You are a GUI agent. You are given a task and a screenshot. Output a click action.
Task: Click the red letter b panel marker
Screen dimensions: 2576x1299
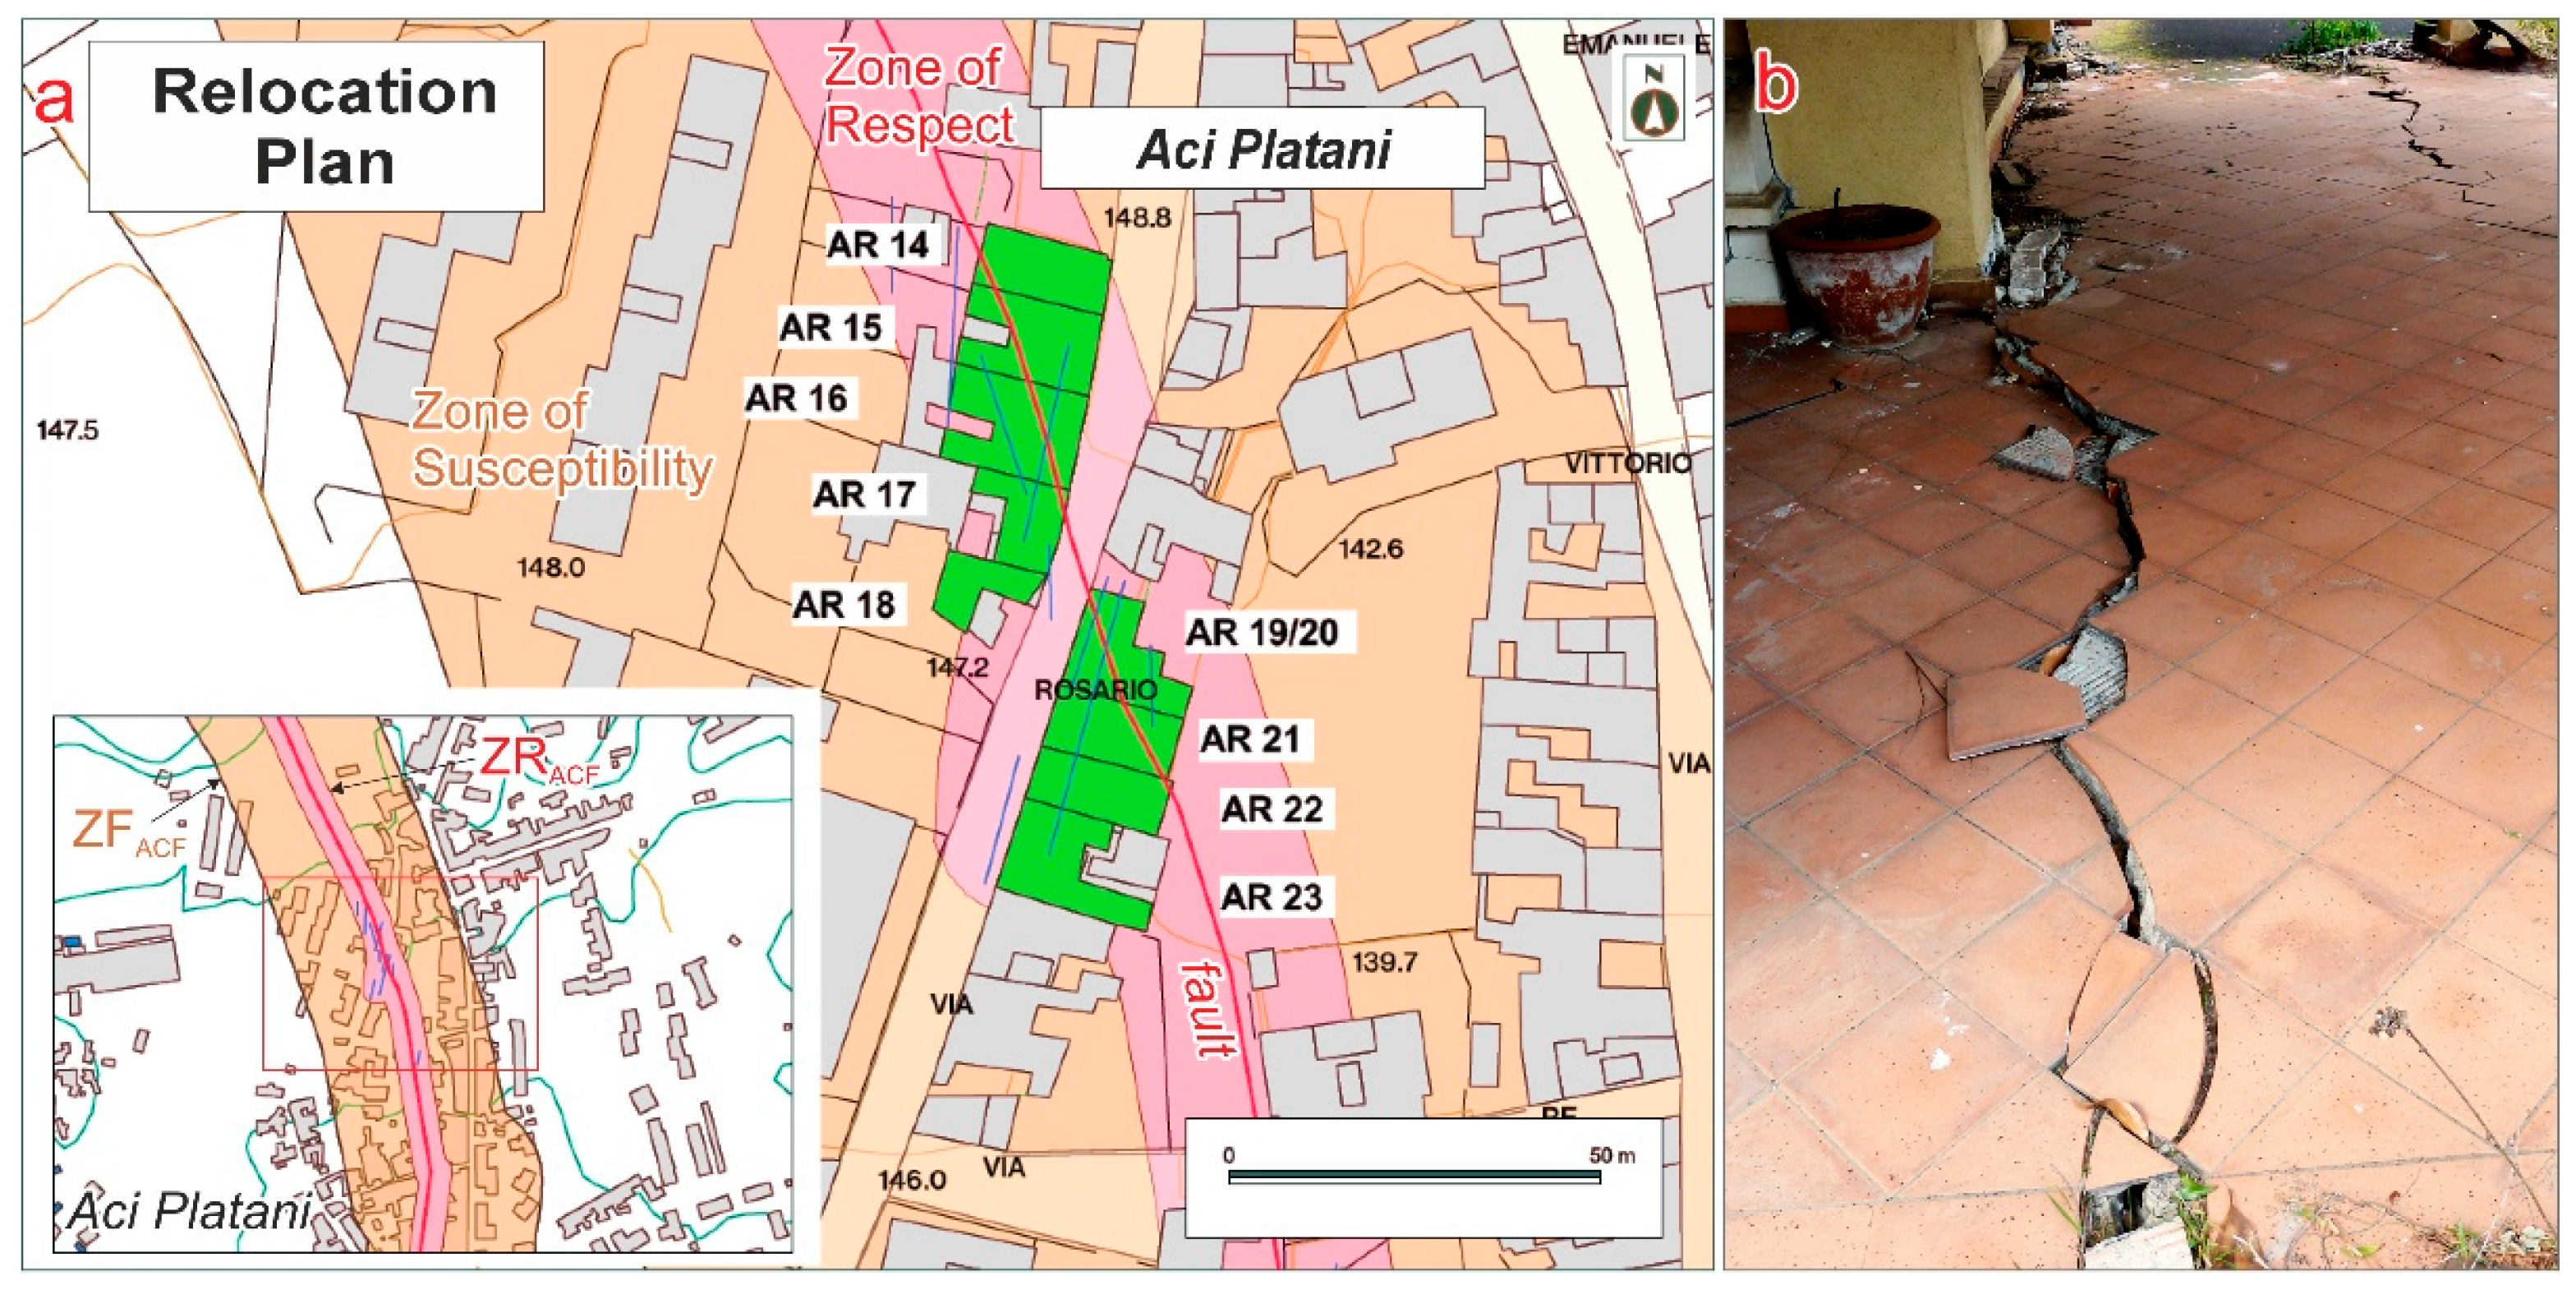[1777, 84]
